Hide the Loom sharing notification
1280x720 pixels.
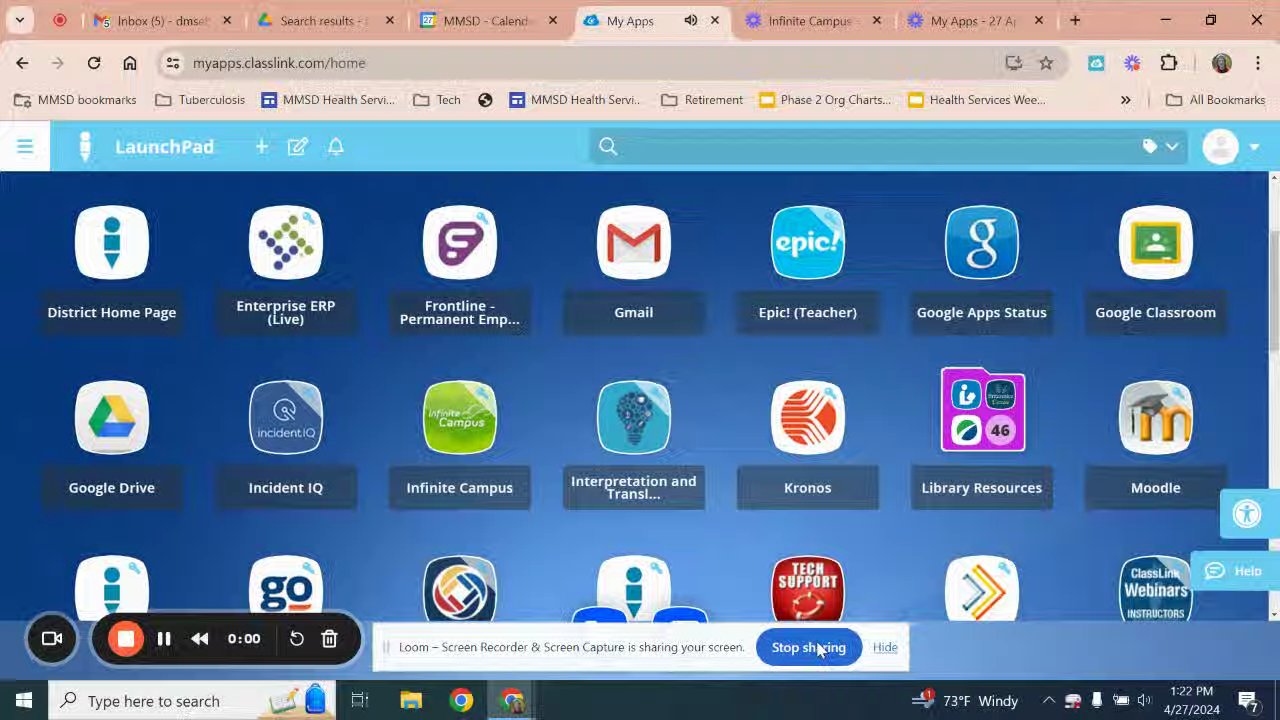885,647
